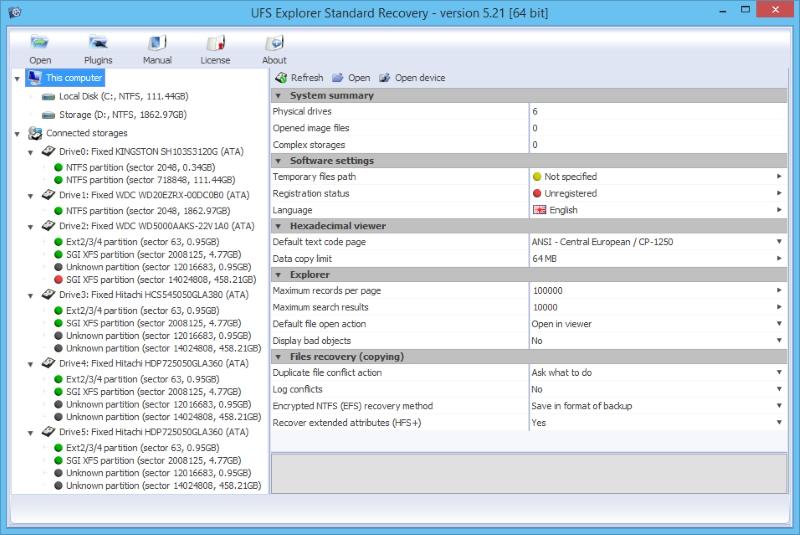Click the Complex storages row label
The image size is (800, 535).
tap(309, 145)
